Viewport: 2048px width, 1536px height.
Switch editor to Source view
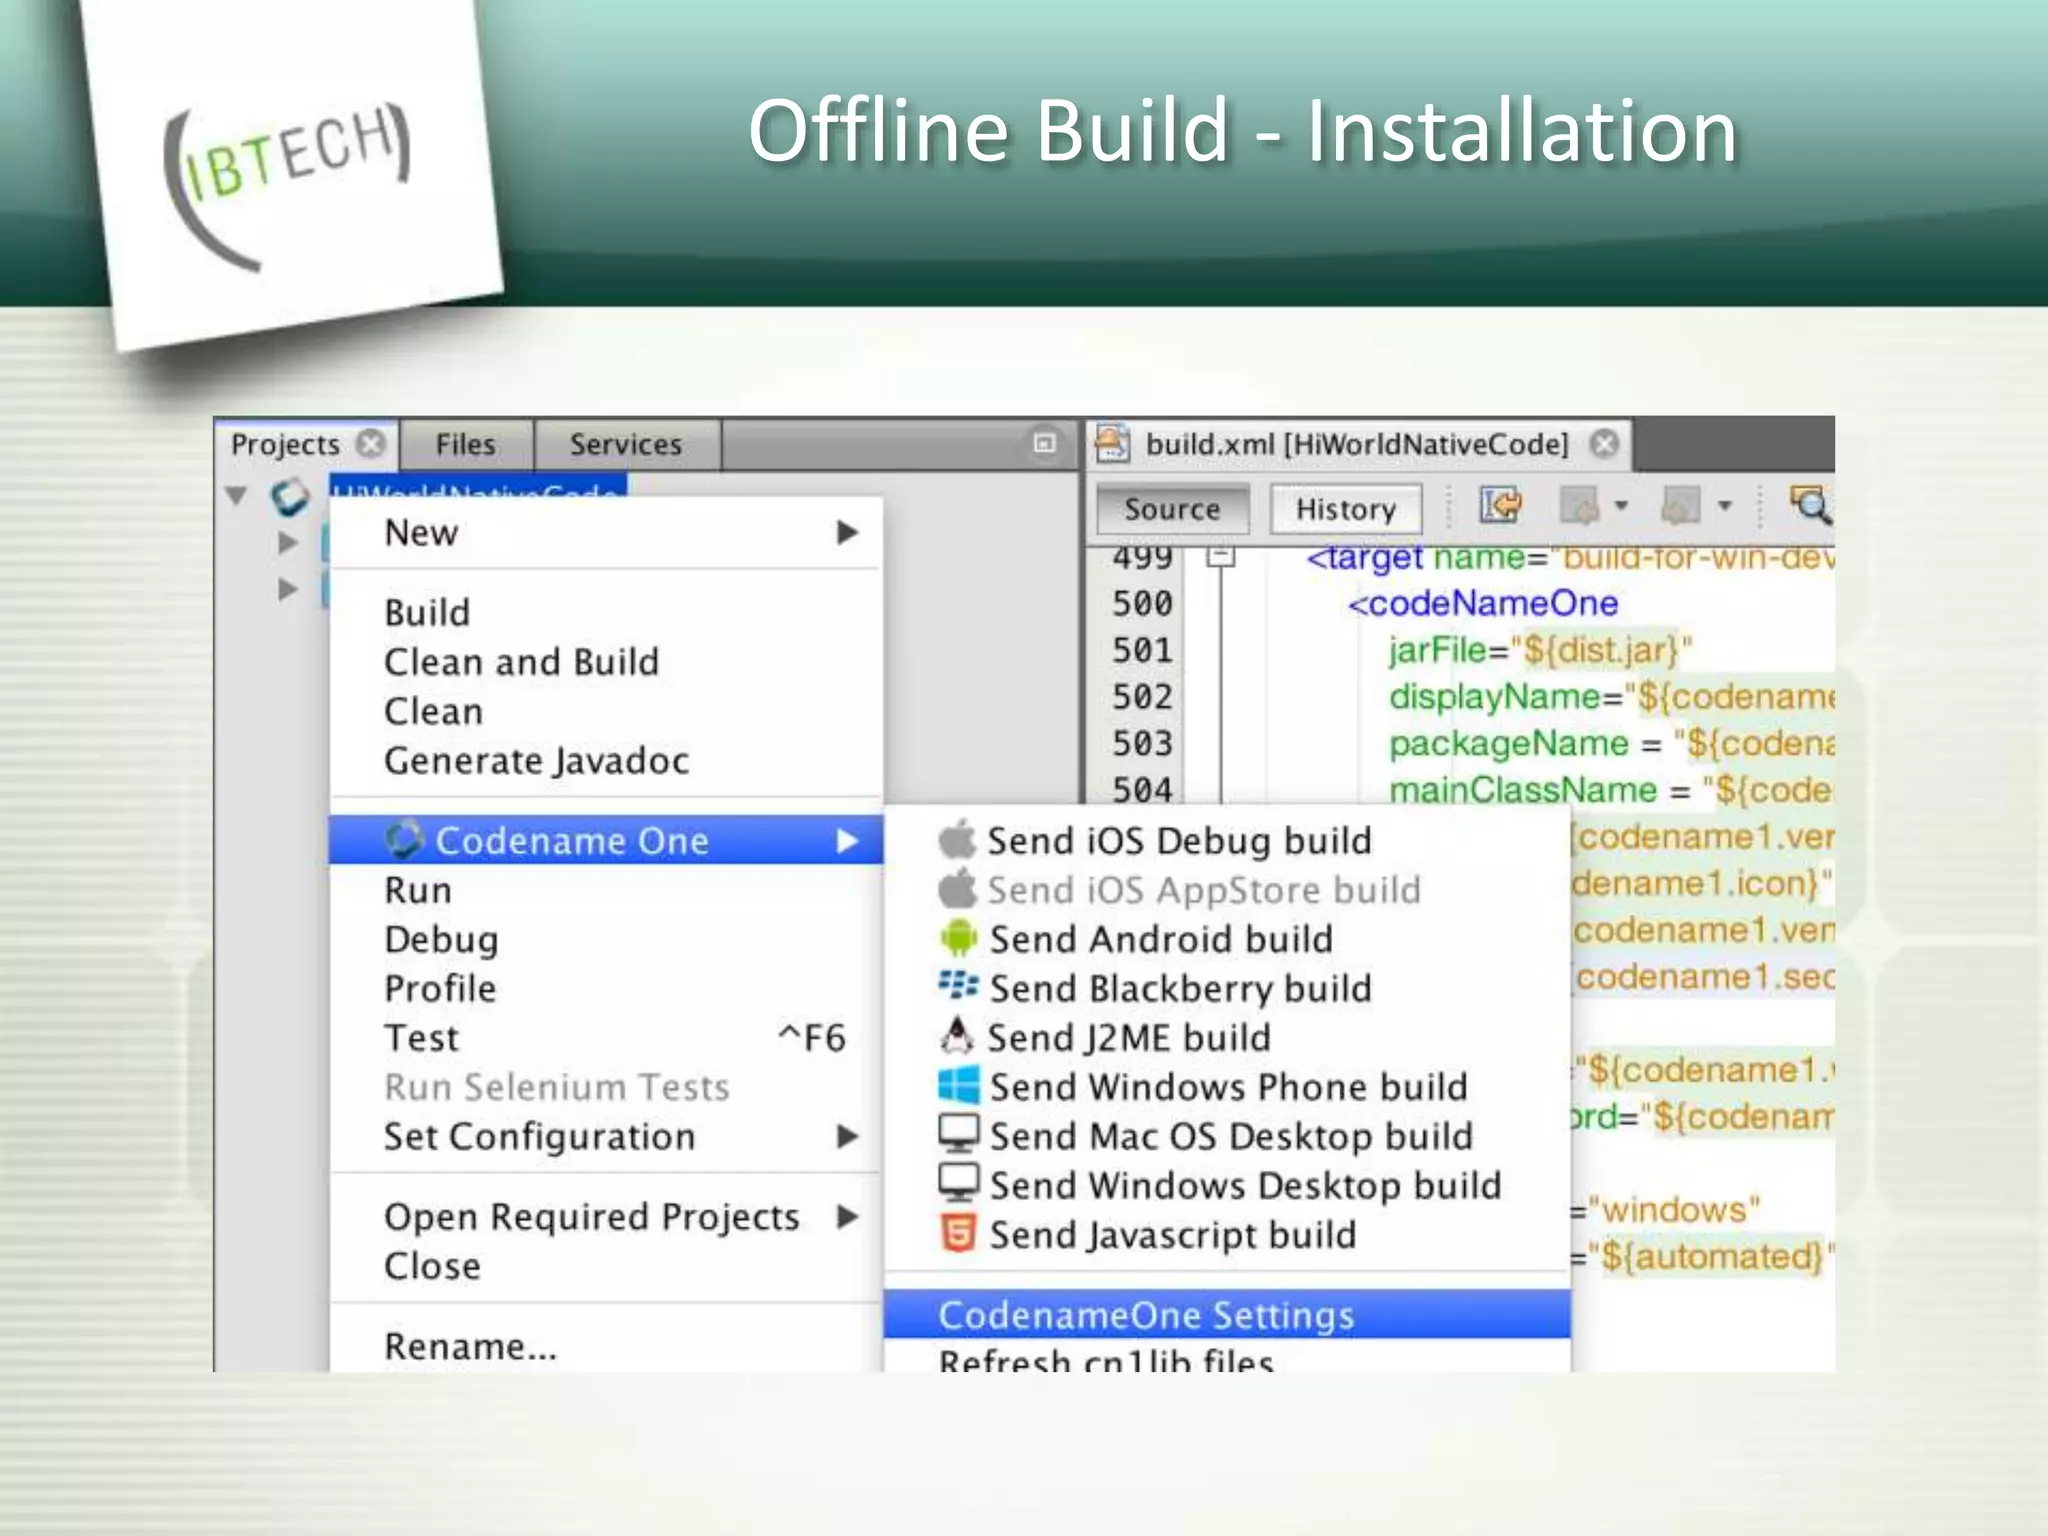[x=1172, y=509]
